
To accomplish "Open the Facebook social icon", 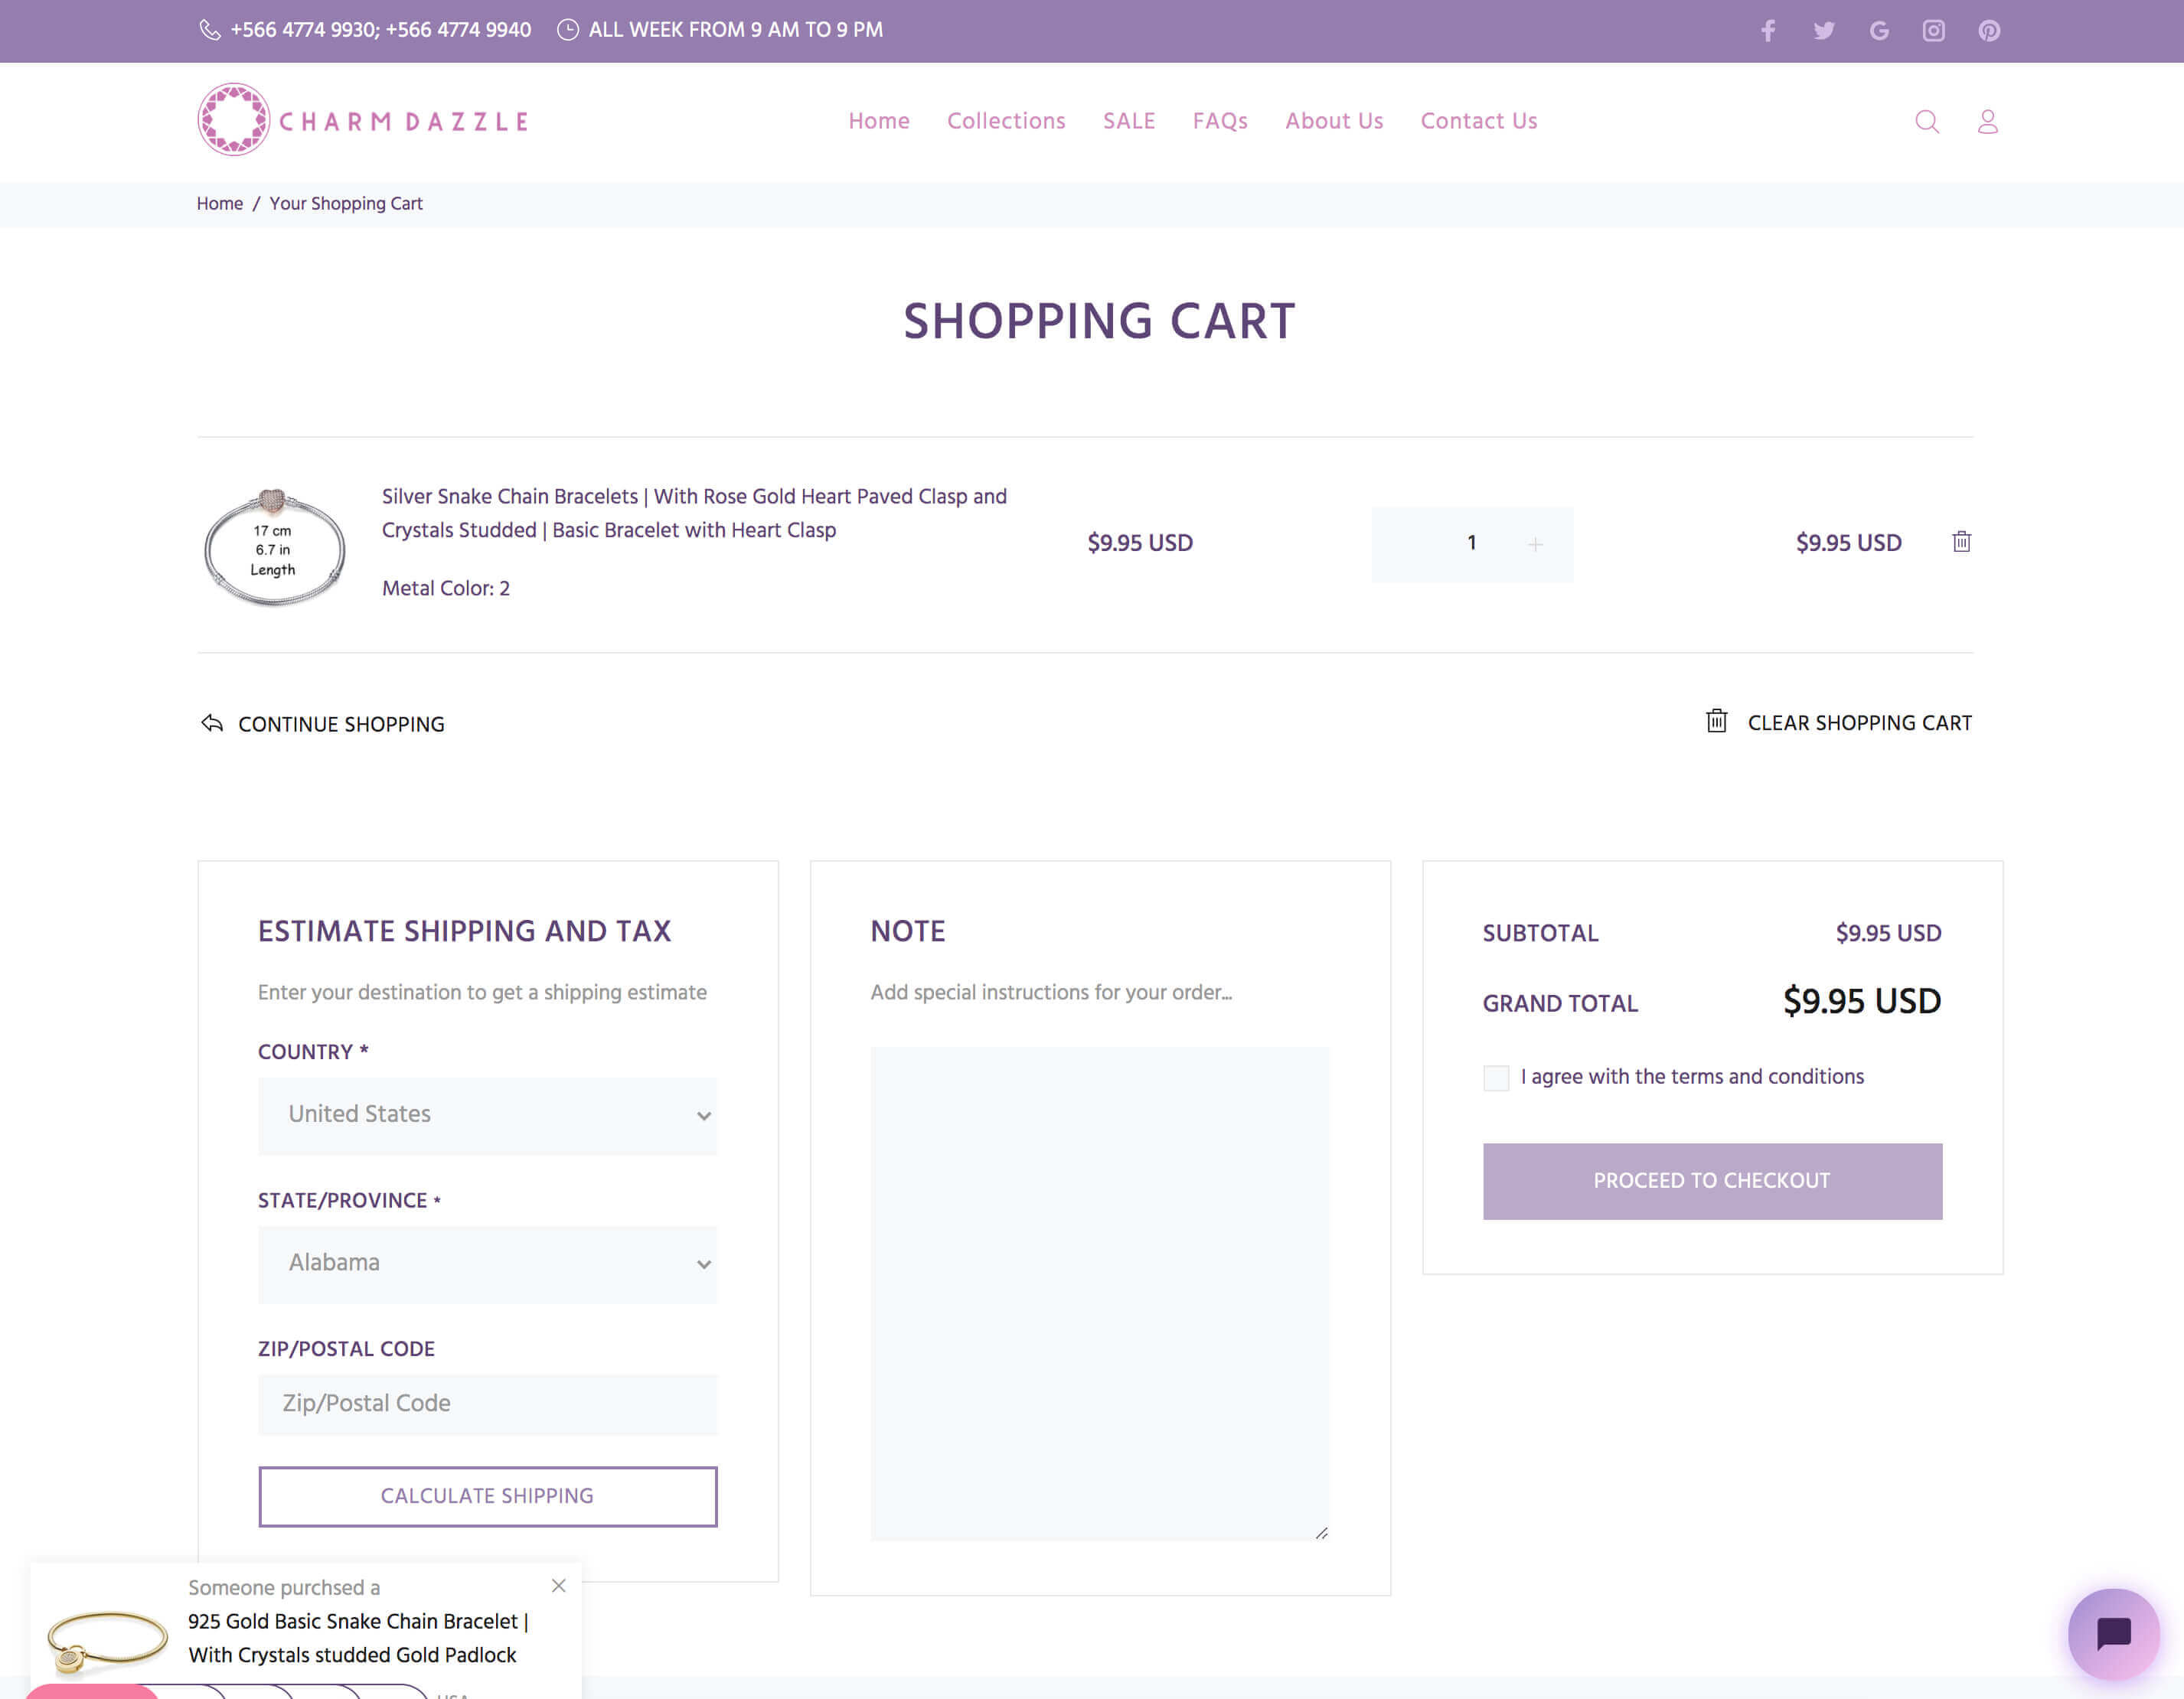I will pos(1768,31).
